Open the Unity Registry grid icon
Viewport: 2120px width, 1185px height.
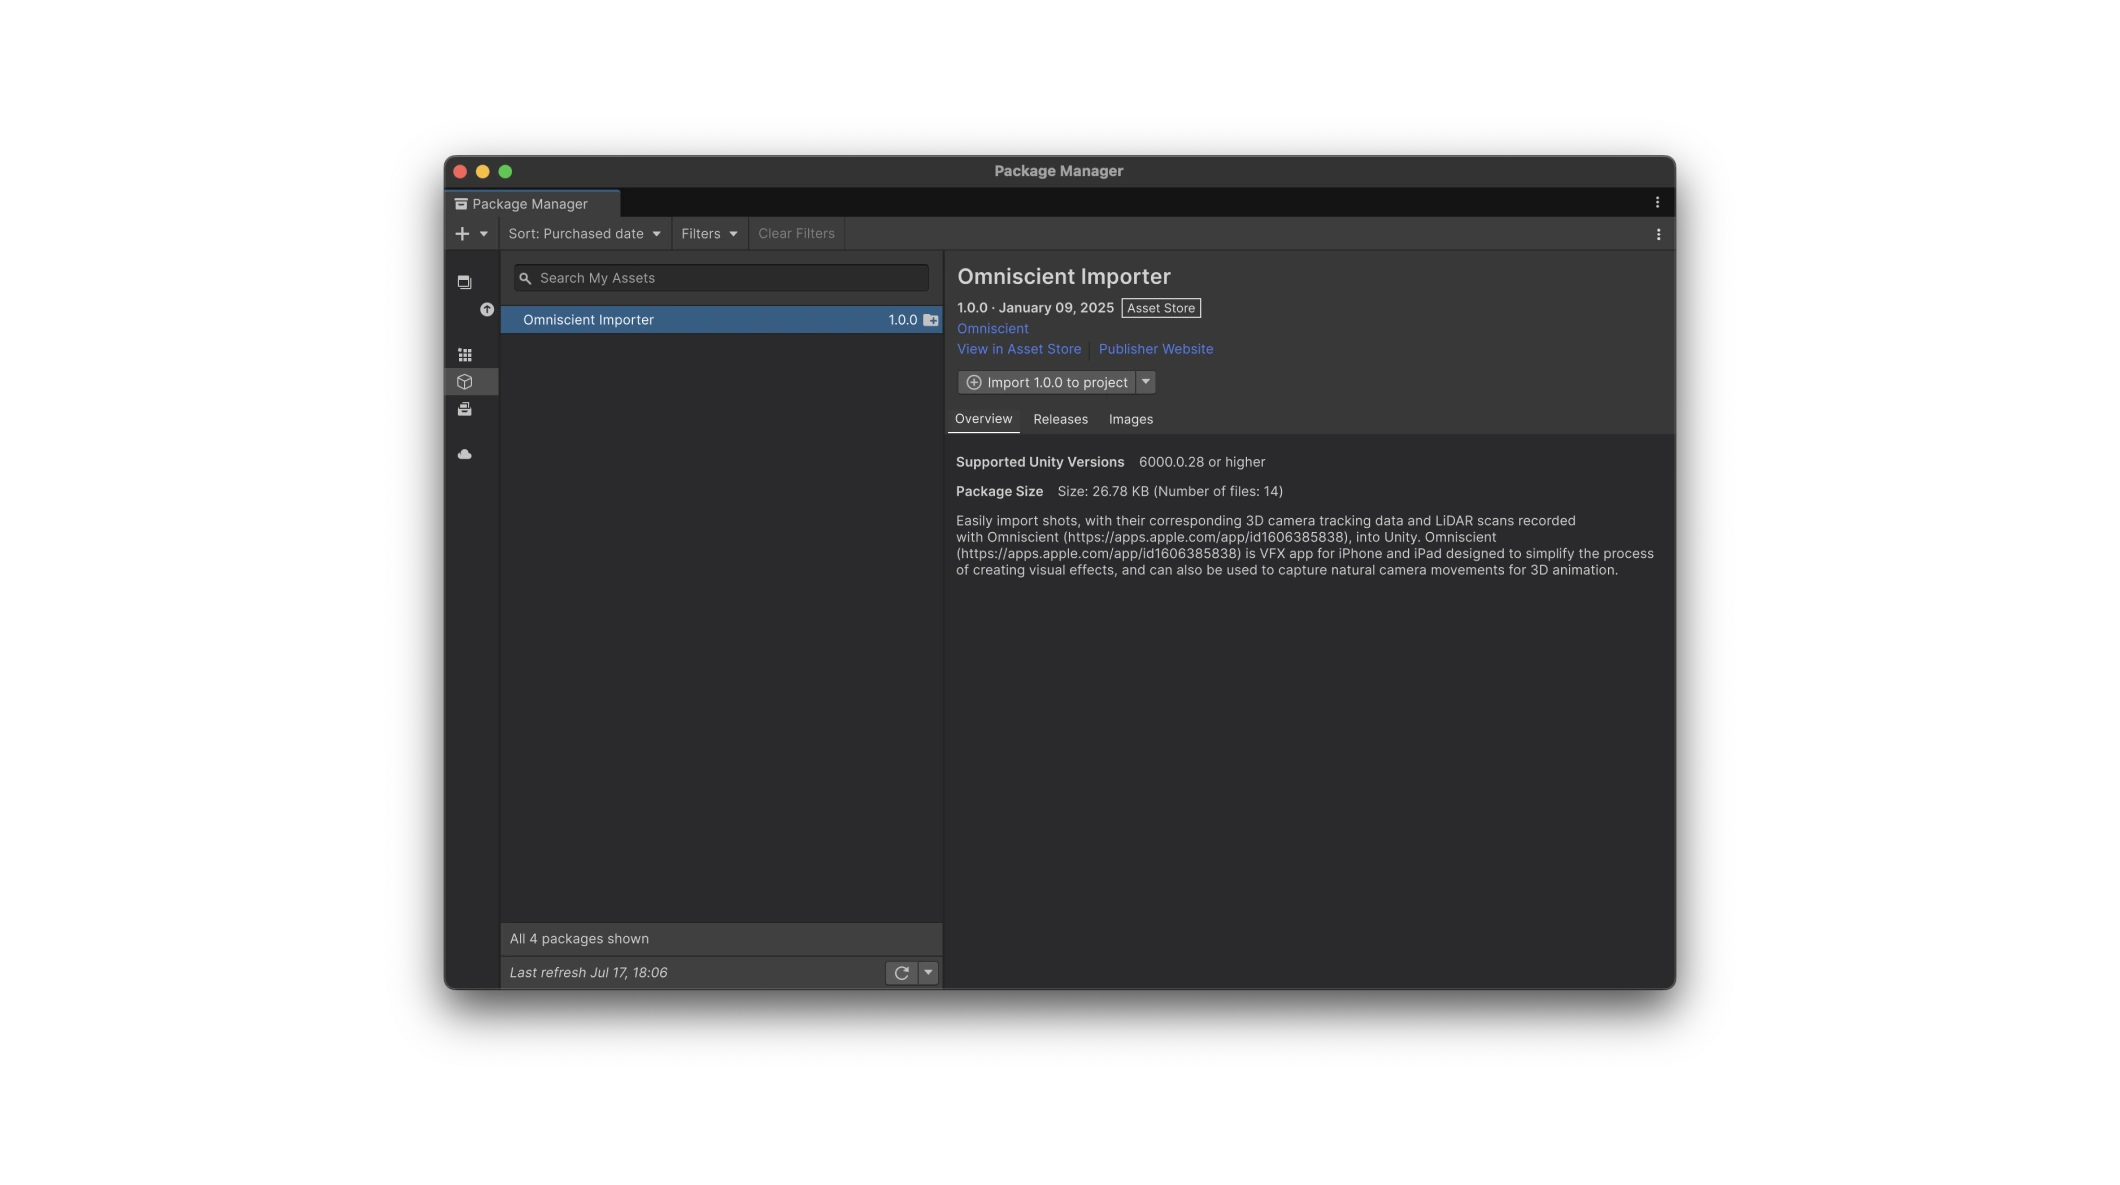(464, 355)
